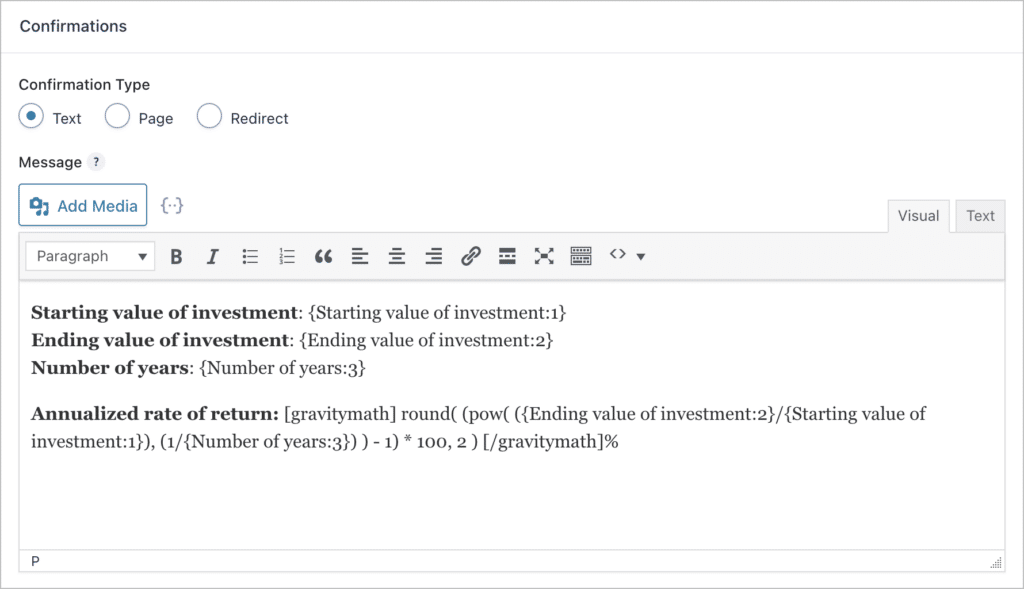Align text to the left
This screenshot has width=1024, height=589.
(360, 257)
